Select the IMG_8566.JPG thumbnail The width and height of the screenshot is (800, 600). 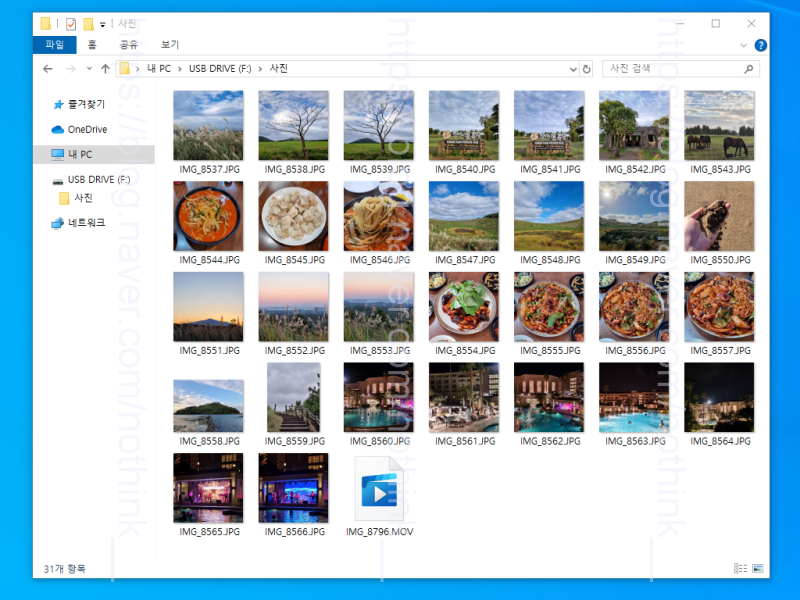pyautogui.click(x=293, y=488)
